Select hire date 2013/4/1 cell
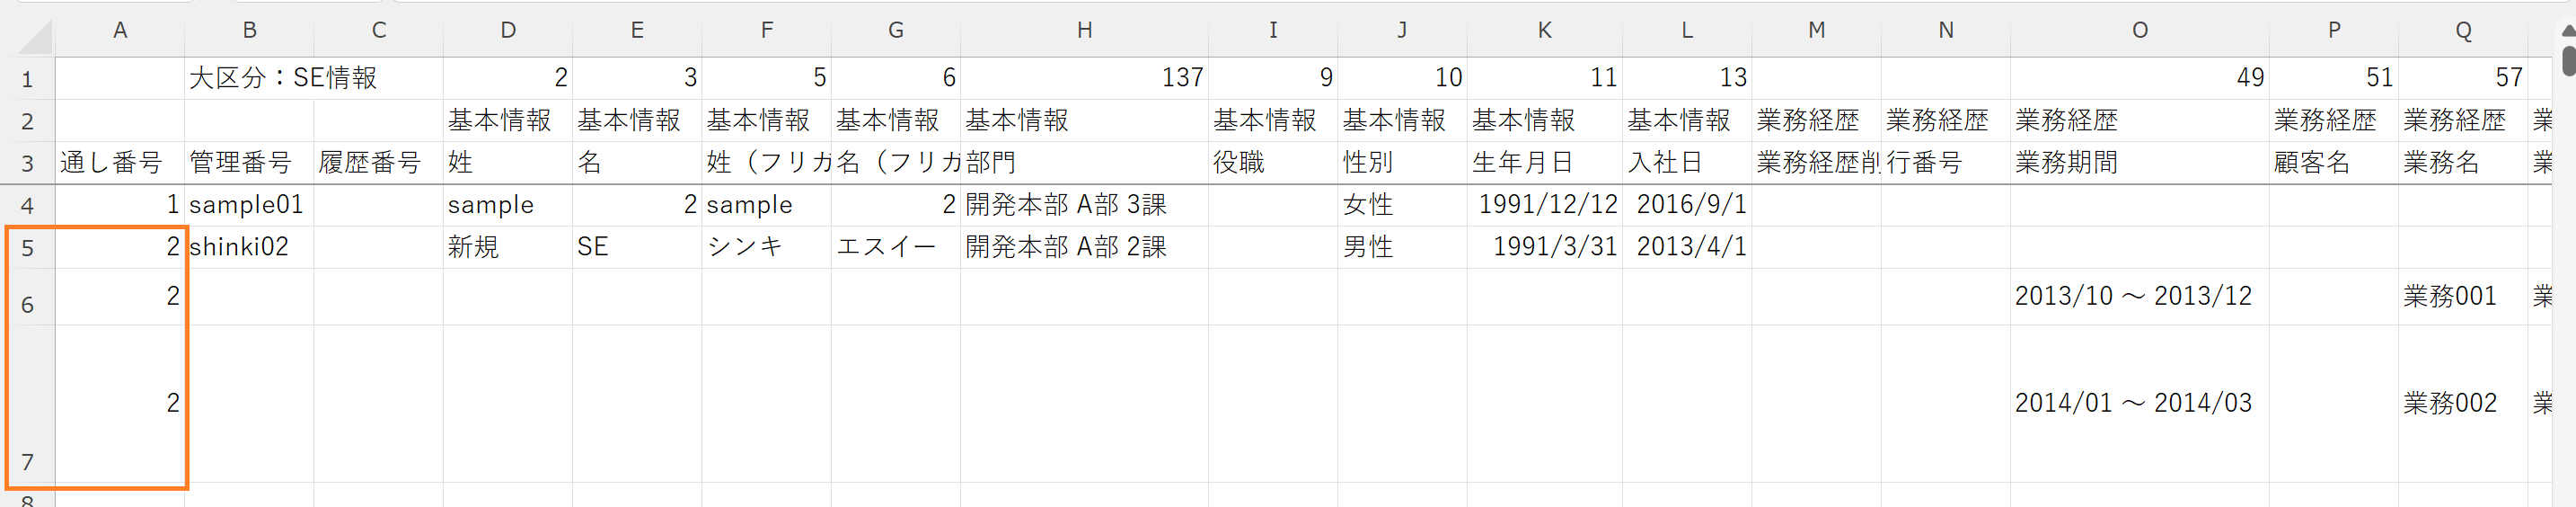 [1687, 247]
